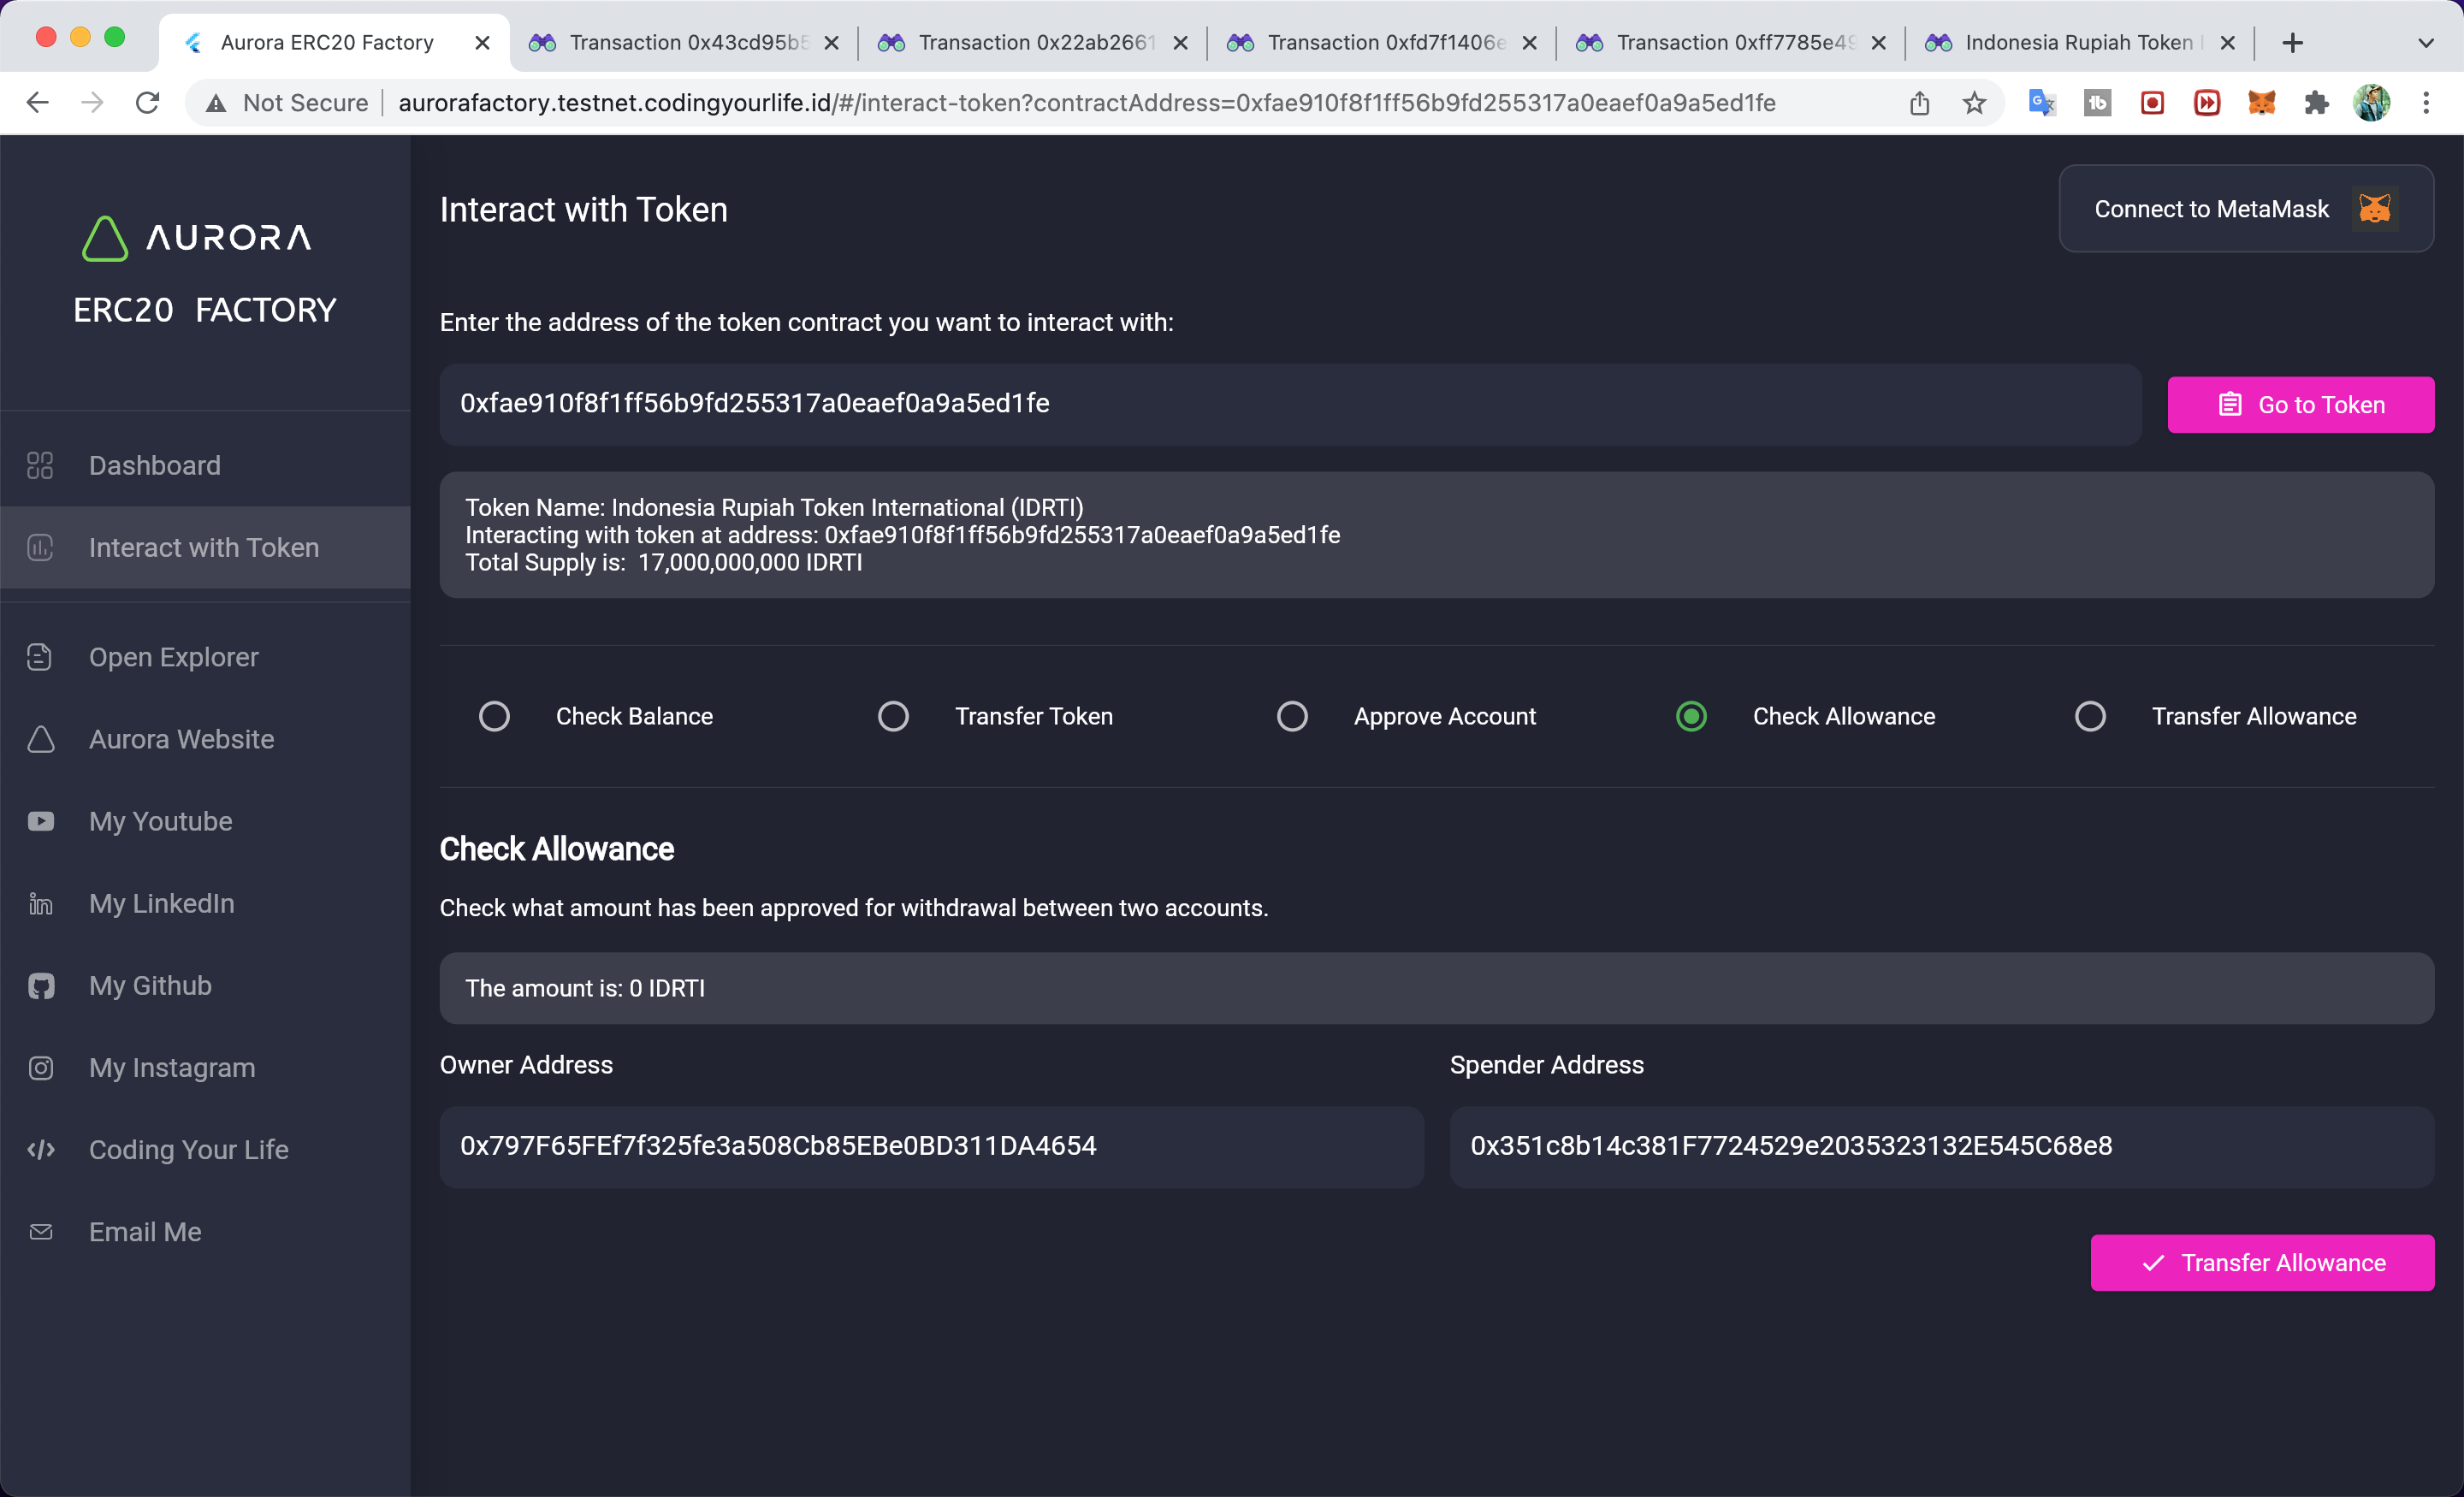2464x1497 pixels.
Task: Click the Connect to MetaMask button
Action: (2245, 209)
